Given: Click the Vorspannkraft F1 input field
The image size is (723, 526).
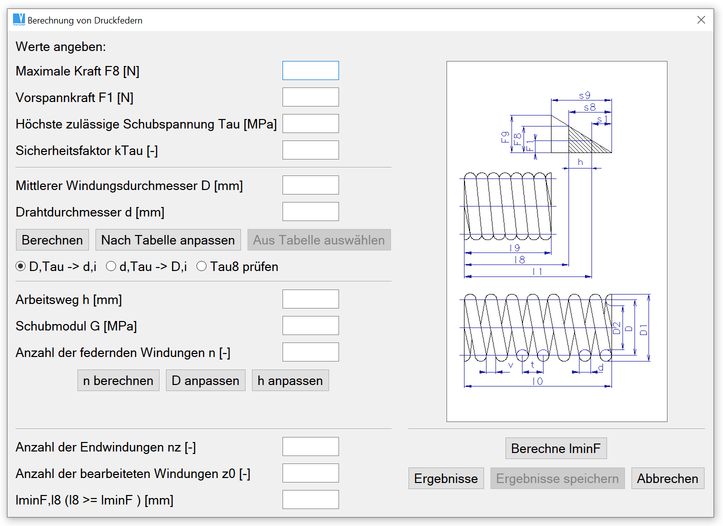Looking at the screenshot, I should (x=310, y=98).
